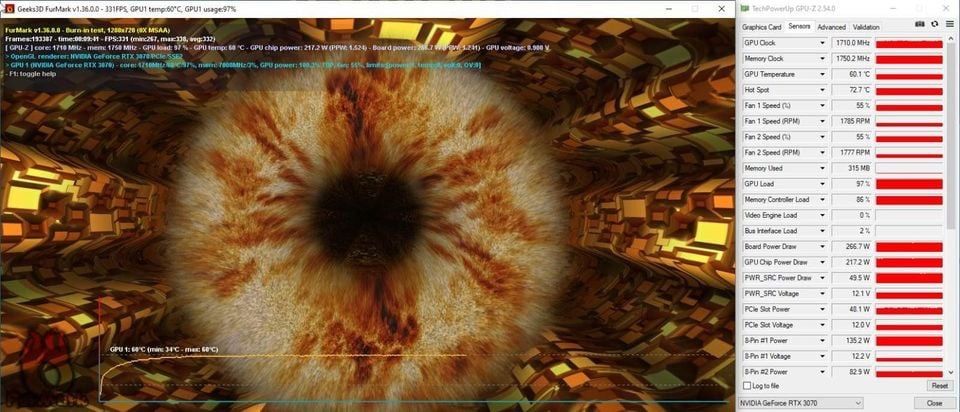Viewport: 960px width, 412px height.
Task: Click the GPU Load red history graph
Action: (x=909, y=184)
